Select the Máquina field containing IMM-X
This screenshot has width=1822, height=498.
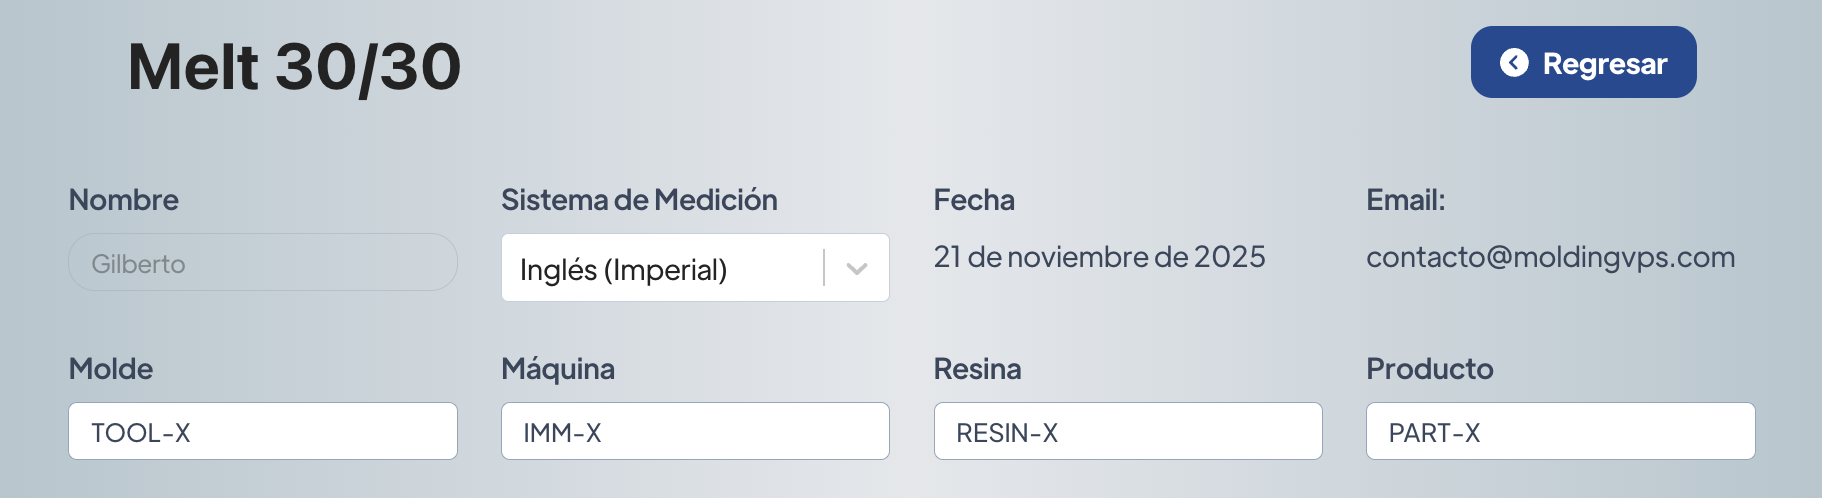click(695, 432)
